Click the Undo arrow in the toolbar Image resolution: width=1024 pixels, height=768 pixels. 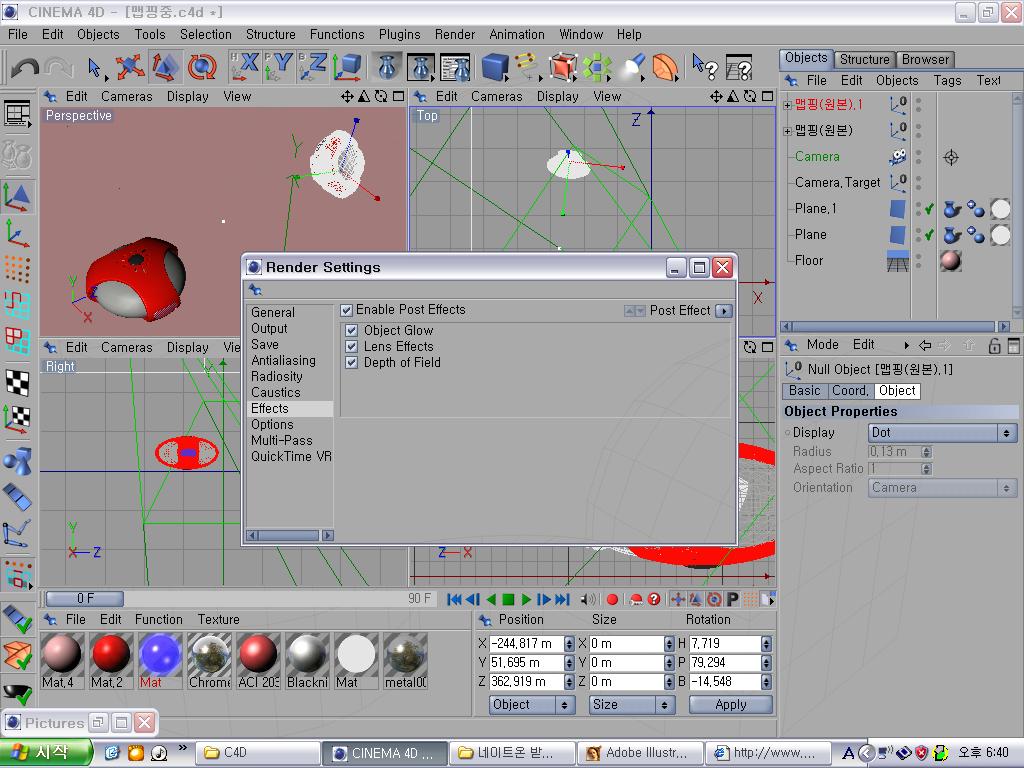coord(25,67)
